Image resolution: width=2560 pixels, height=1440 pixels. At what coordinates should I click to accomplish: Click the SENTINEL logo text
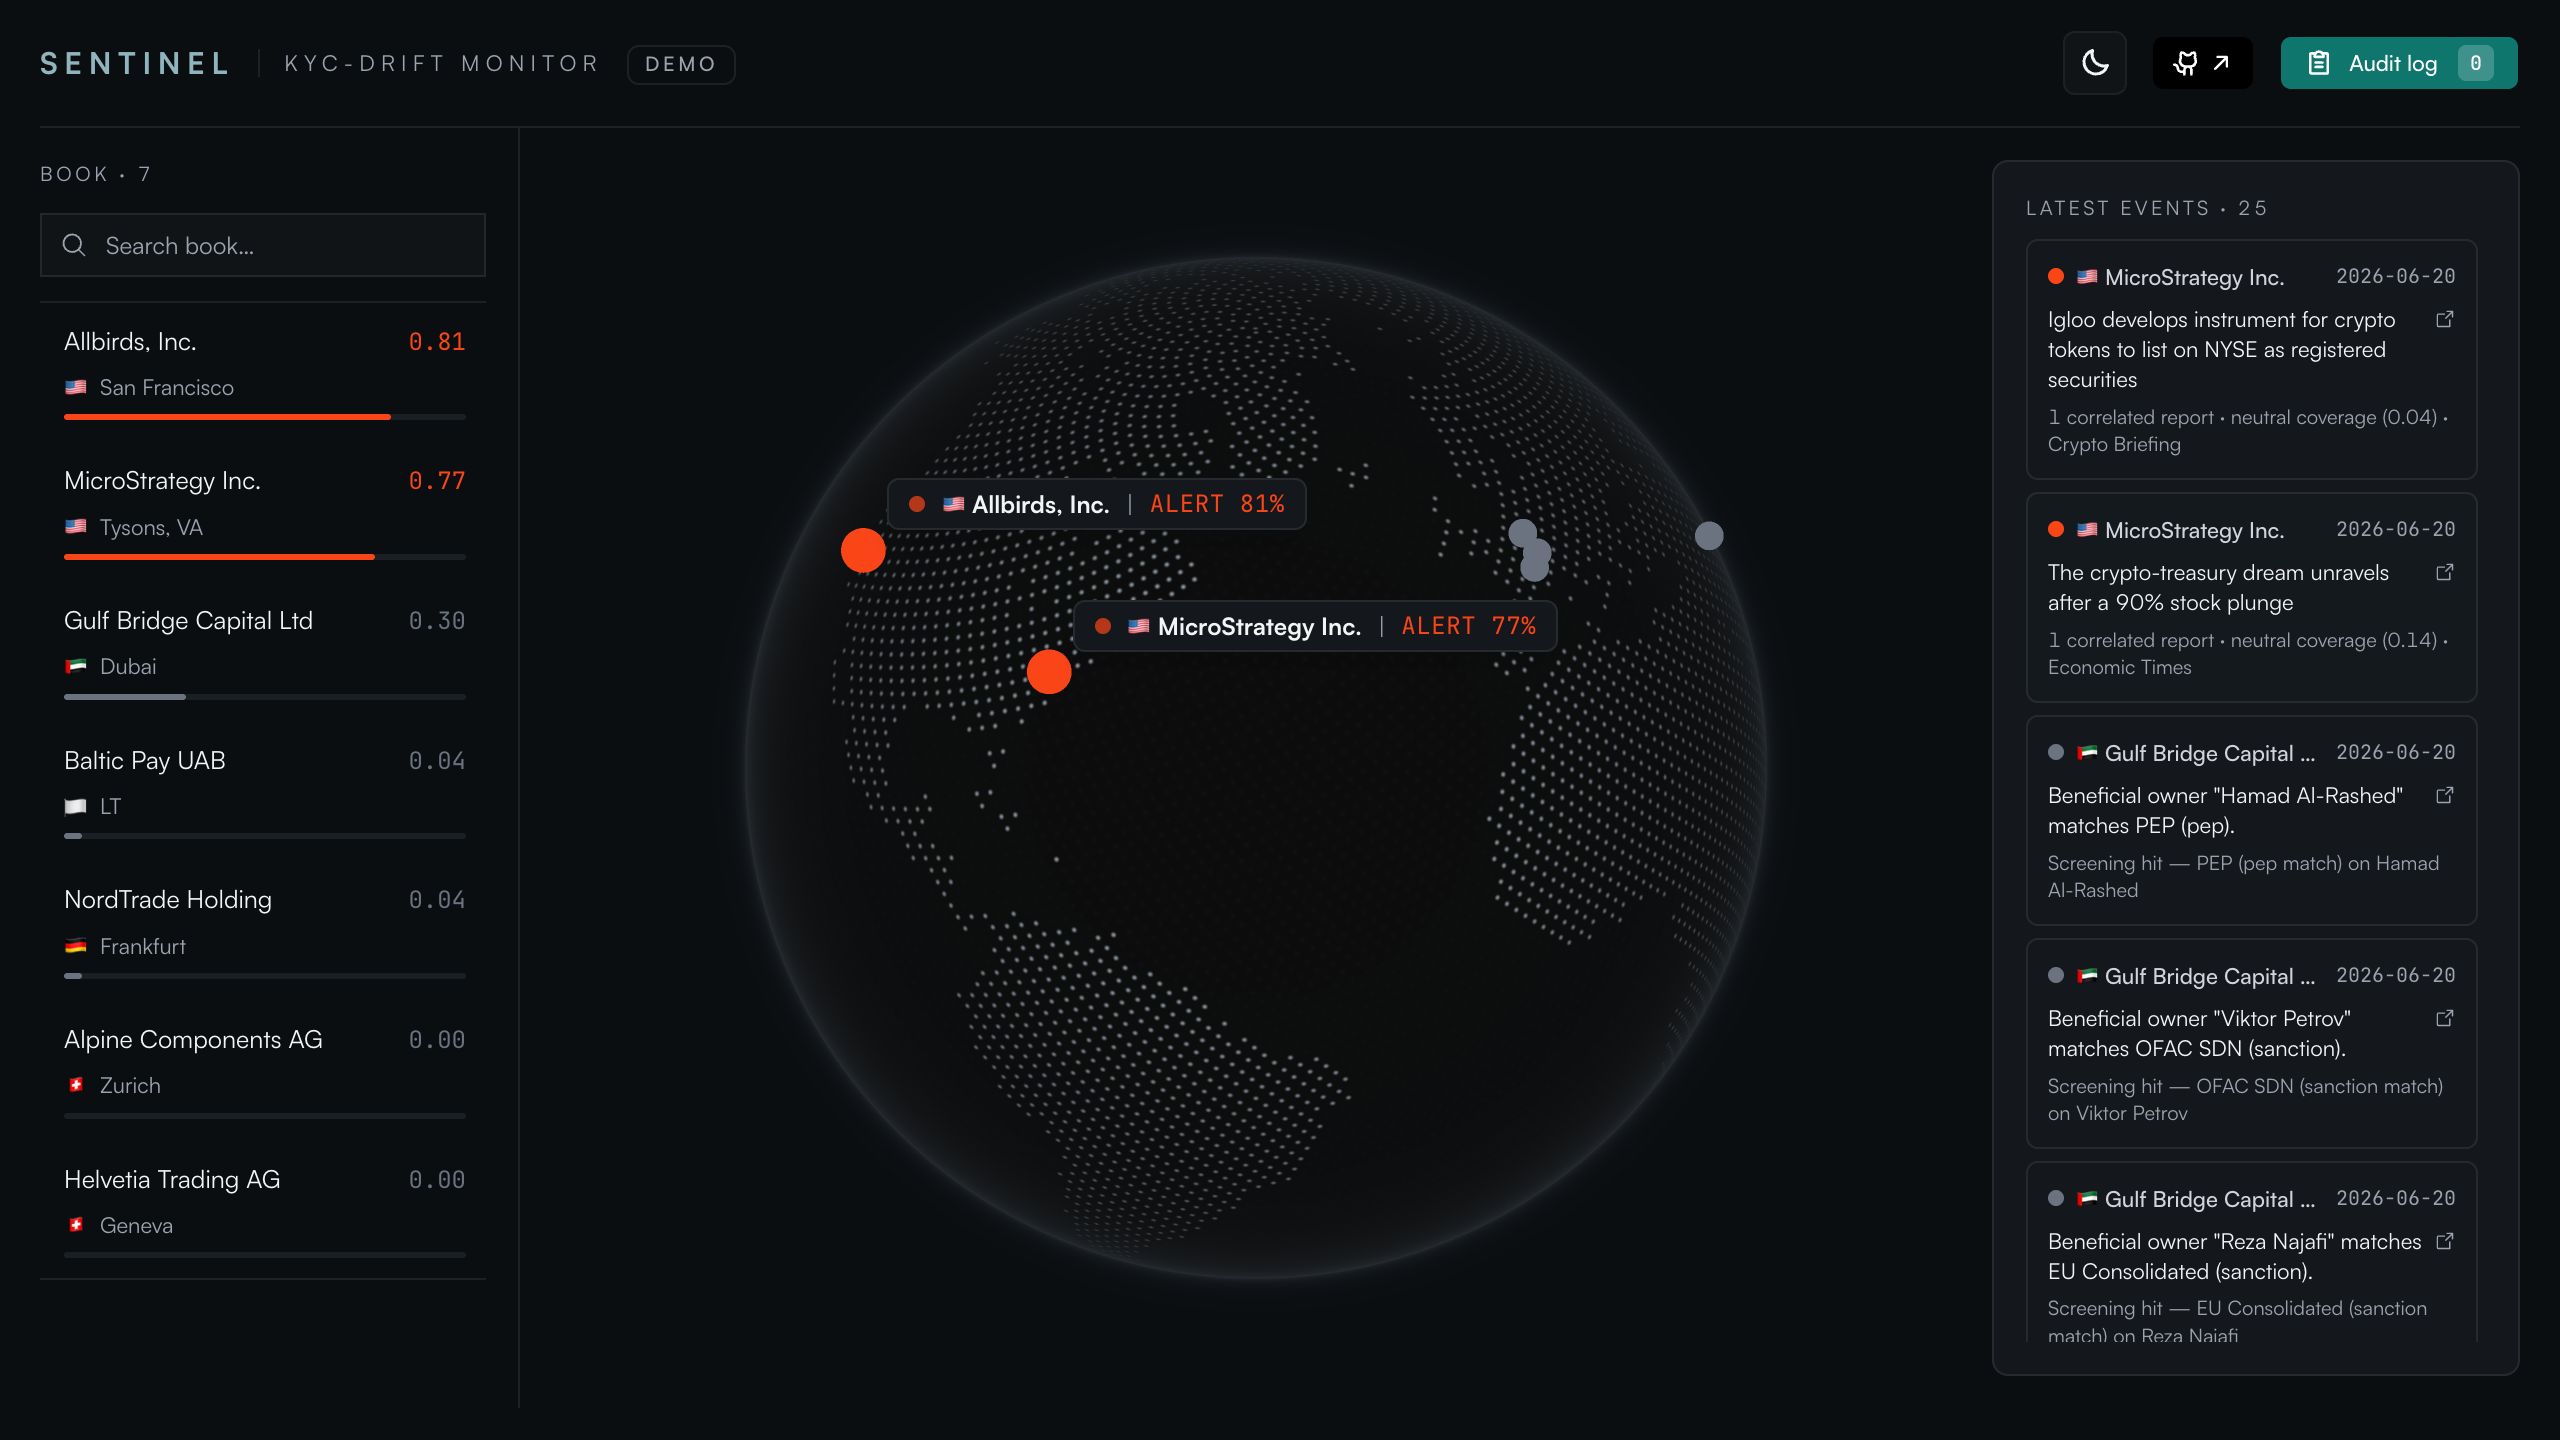(x=135, y=64)
